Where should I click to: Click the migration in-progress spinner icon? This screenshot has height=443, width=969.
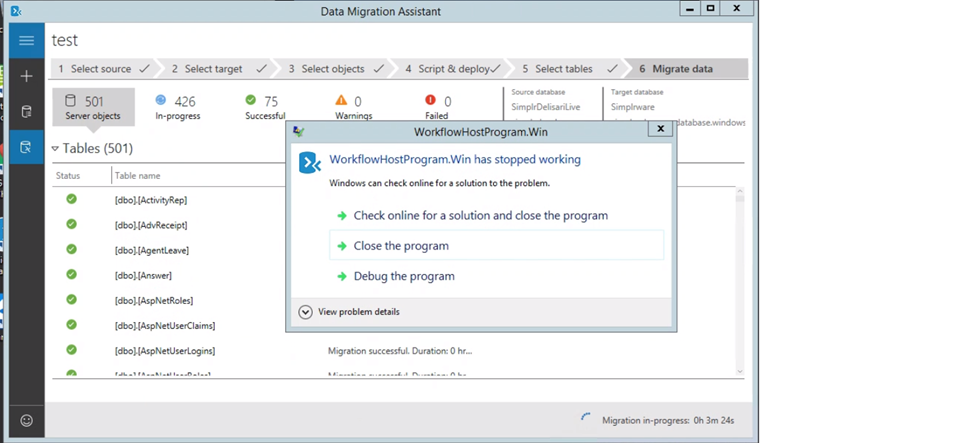[x=586, y=419]
